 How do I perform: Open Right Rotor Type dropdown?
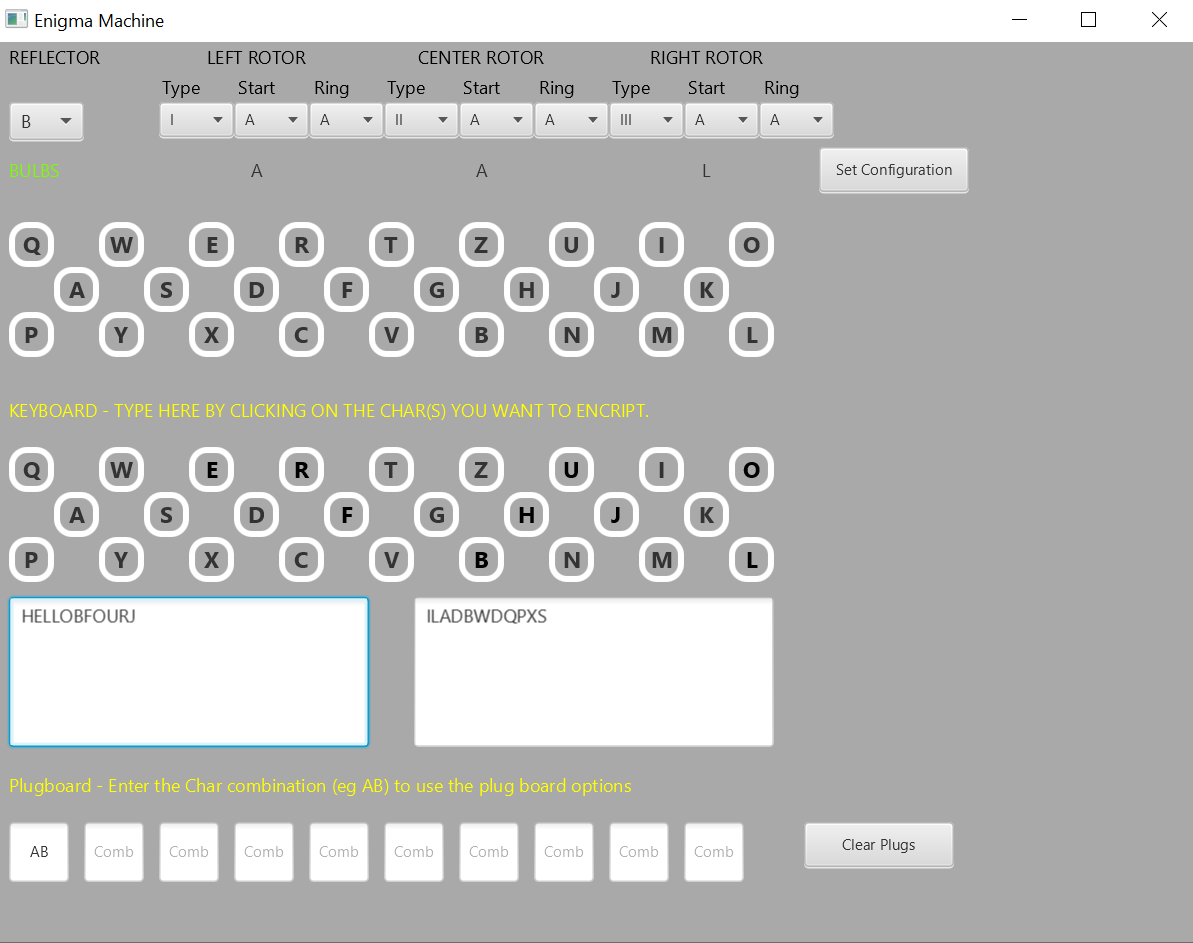[x=646, y=119]
